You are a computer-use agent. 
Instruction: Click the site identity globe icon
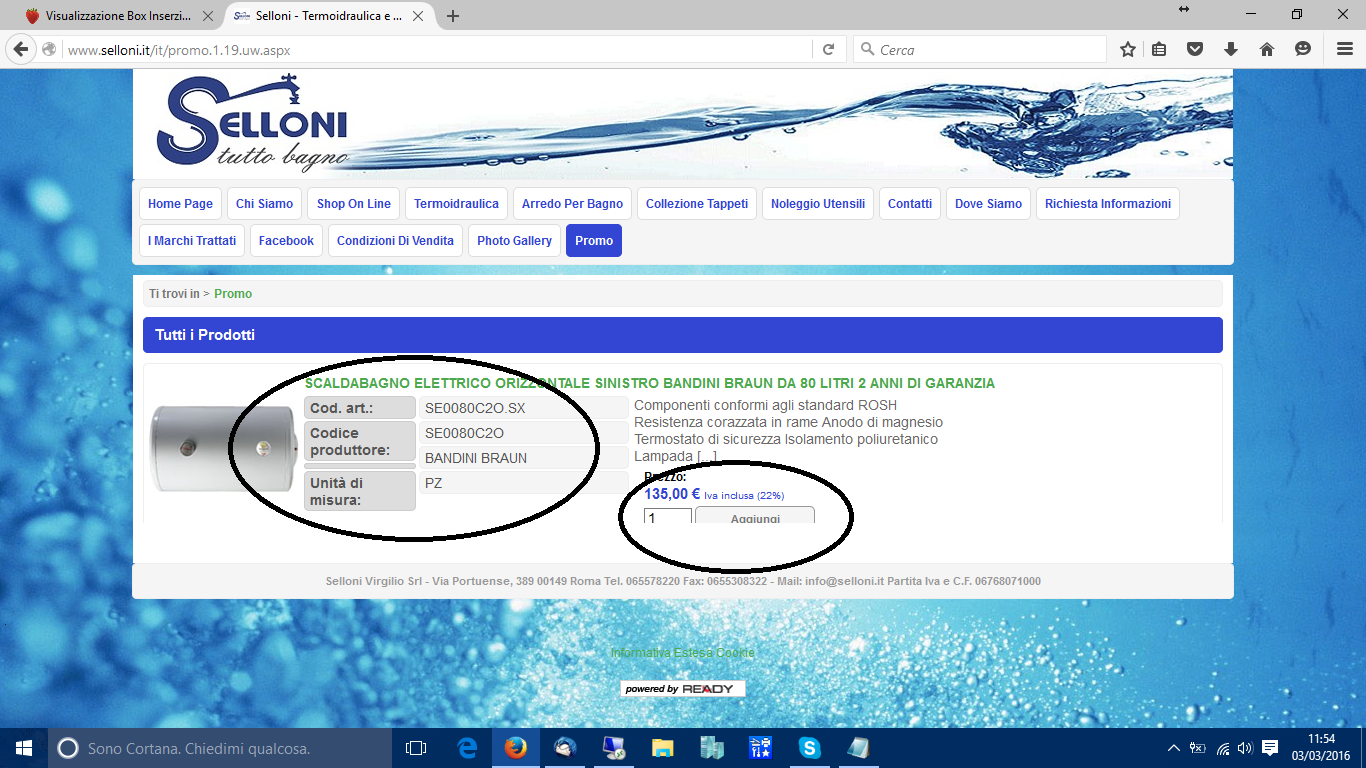point(49,49)
